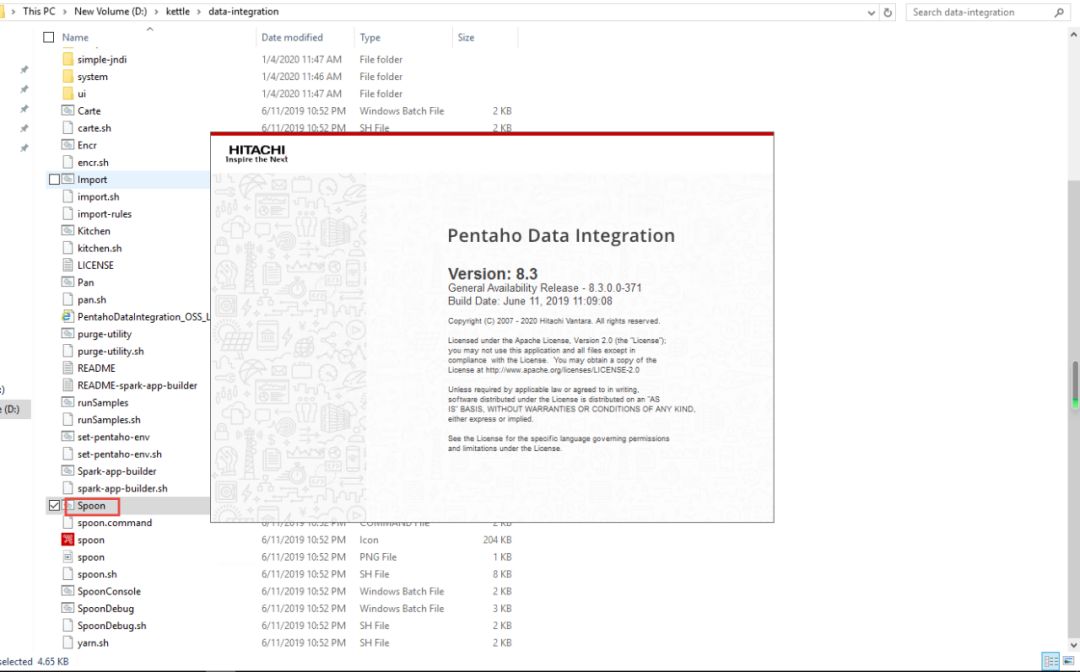Click the README file icon
Viewport: 1080px width, 672px height.
click(68, 368)
